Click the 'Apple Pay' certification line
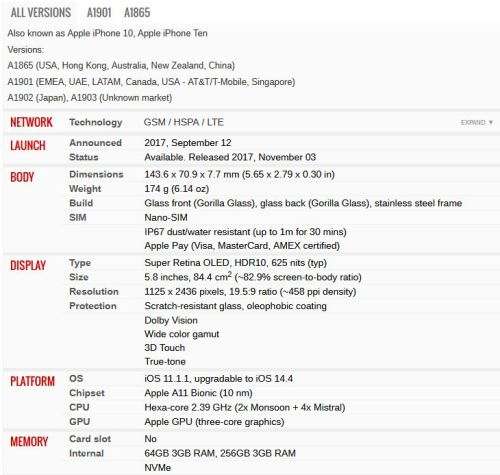The width and height of the screenshot is (500, 475). pos(242,246)
